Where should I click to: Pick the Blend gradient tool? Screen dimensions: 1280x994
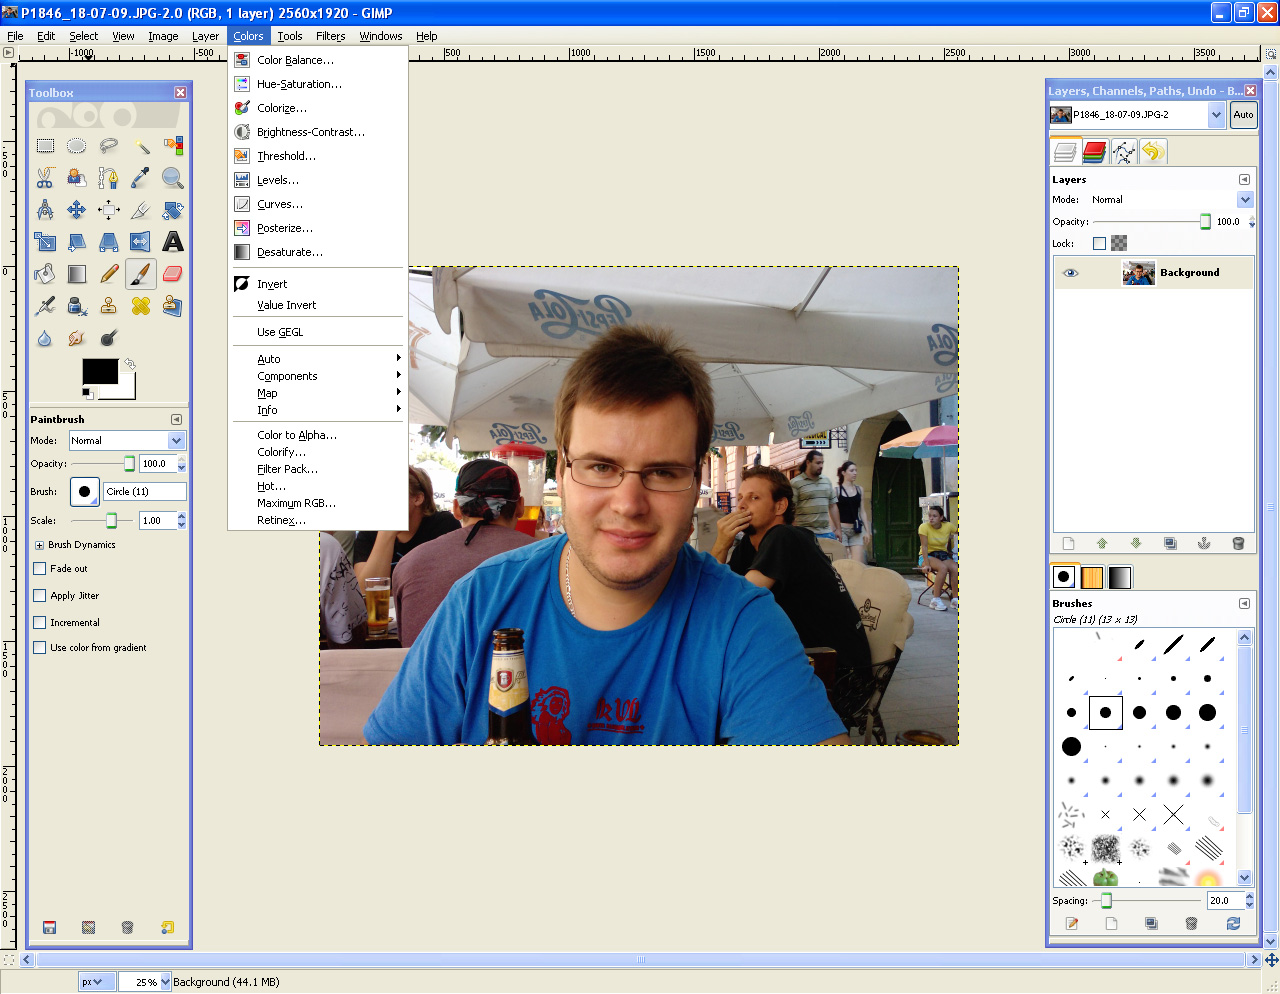pyautogui.click(x=77, y=274)
